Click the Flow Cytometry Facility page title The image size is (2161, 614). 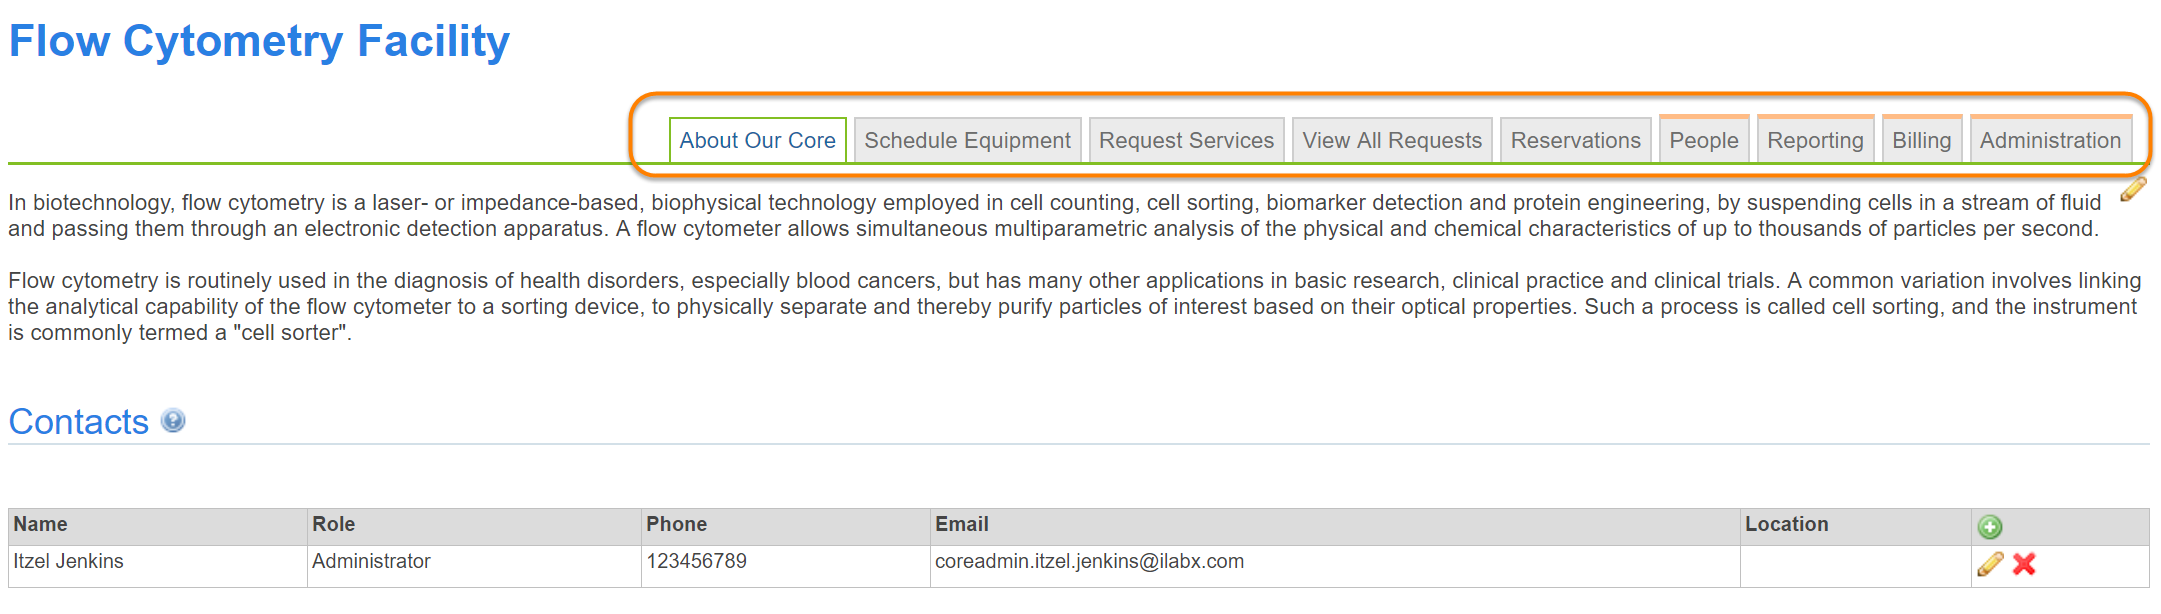(259, 42)
